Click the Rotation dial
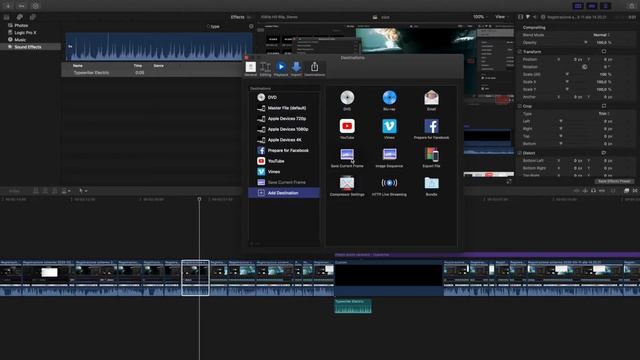 [584, 67]
